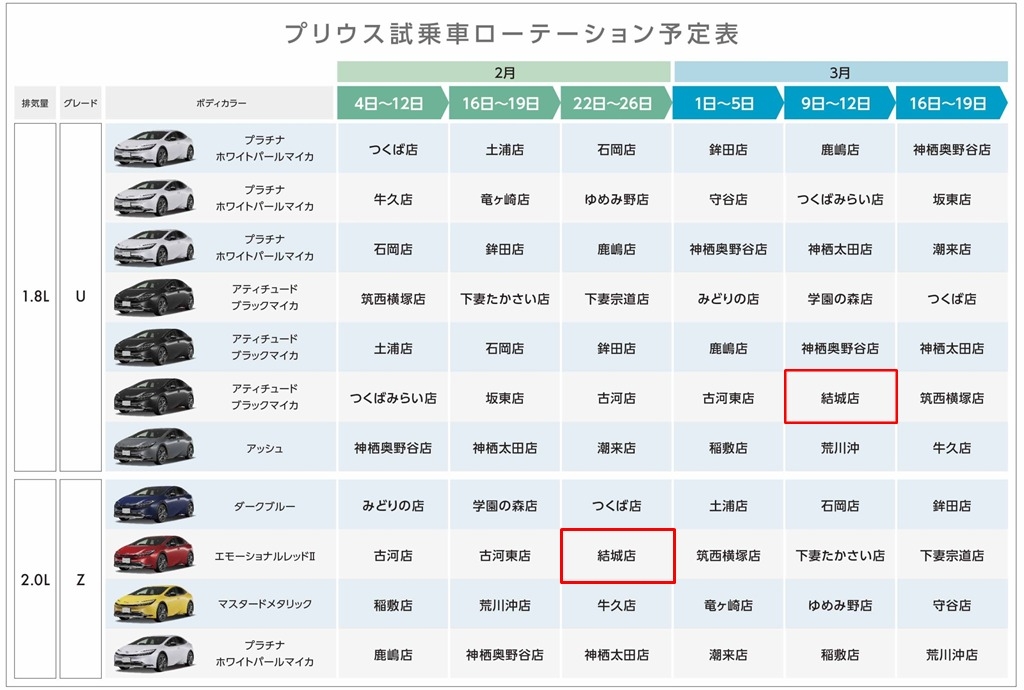This screenshot has width=1024, height=690.
Task: Select the 9日〜12日 date header
Action: tap(839, 103)
